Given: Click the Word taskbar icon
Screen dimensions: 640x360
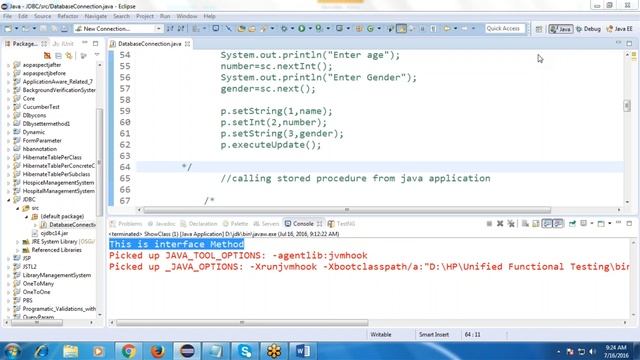Looking at the screenshot, I should [303, 351].
